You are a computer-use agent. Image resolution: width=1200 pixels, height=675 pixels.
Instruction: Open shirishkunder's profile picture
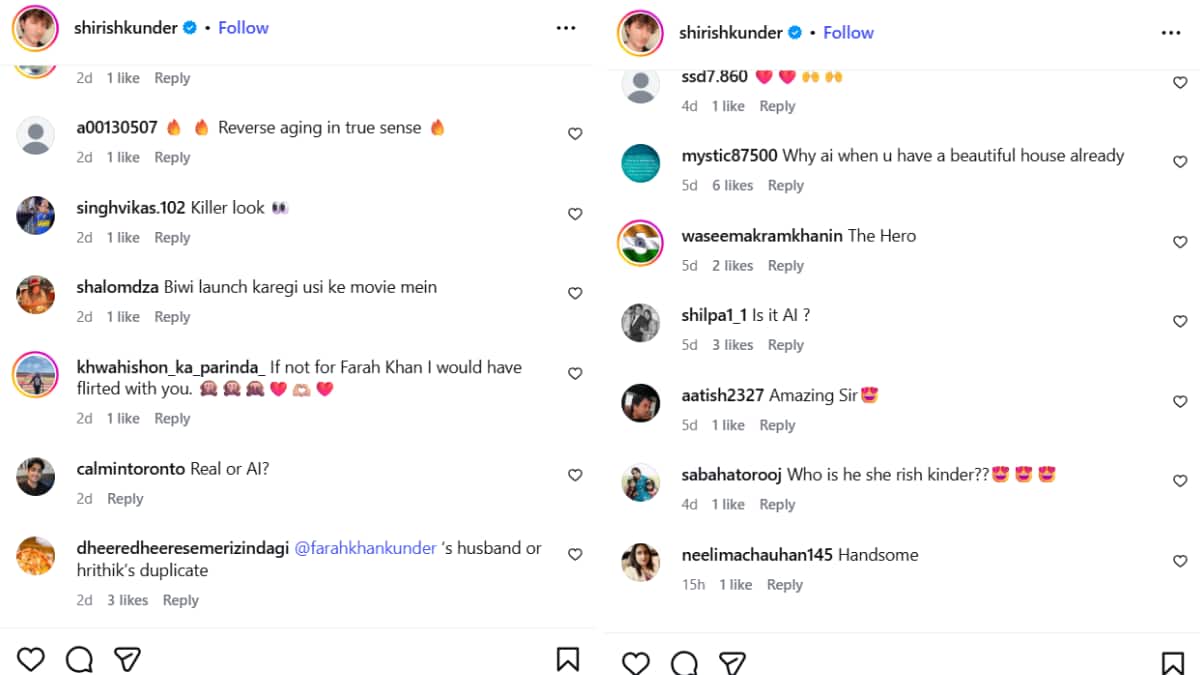[36, 27]
